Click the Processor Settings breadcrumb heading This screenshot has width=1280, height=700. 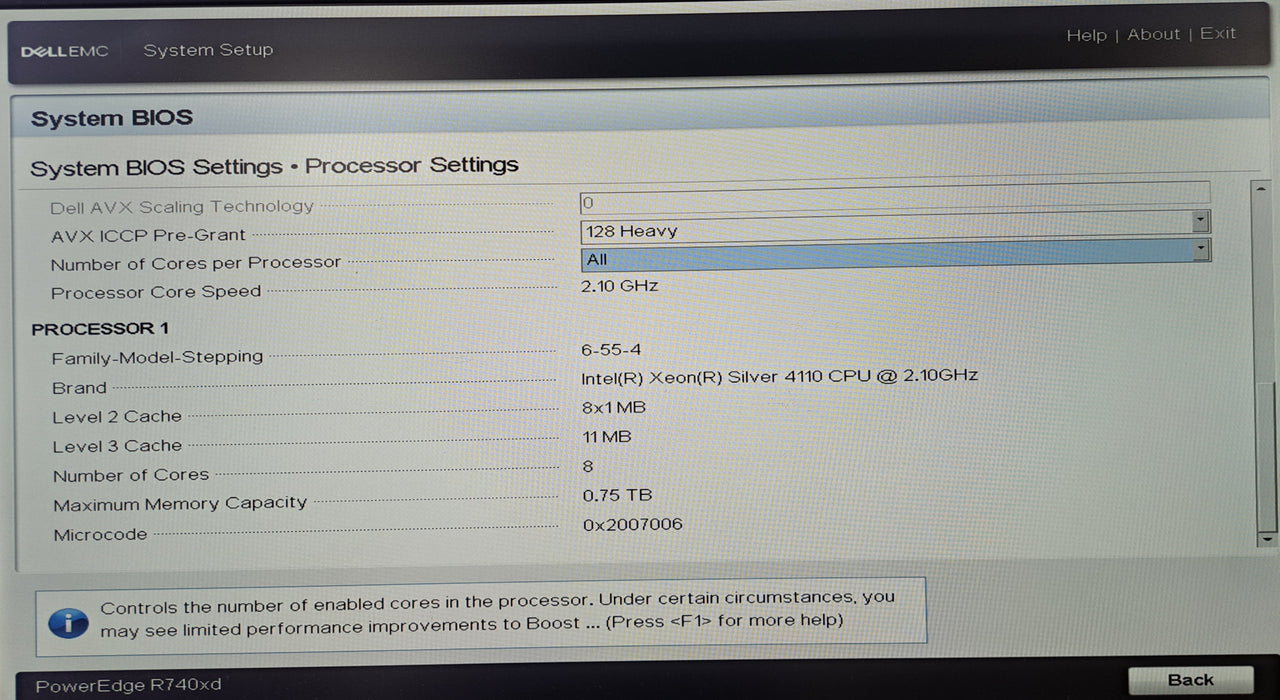click(x=412, y=165)
